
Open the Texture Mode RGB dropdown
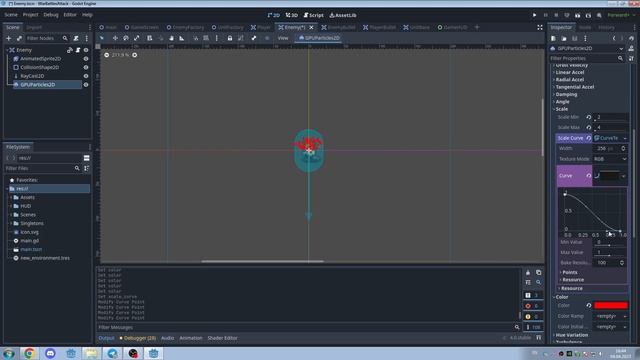(x=610, y=159)
